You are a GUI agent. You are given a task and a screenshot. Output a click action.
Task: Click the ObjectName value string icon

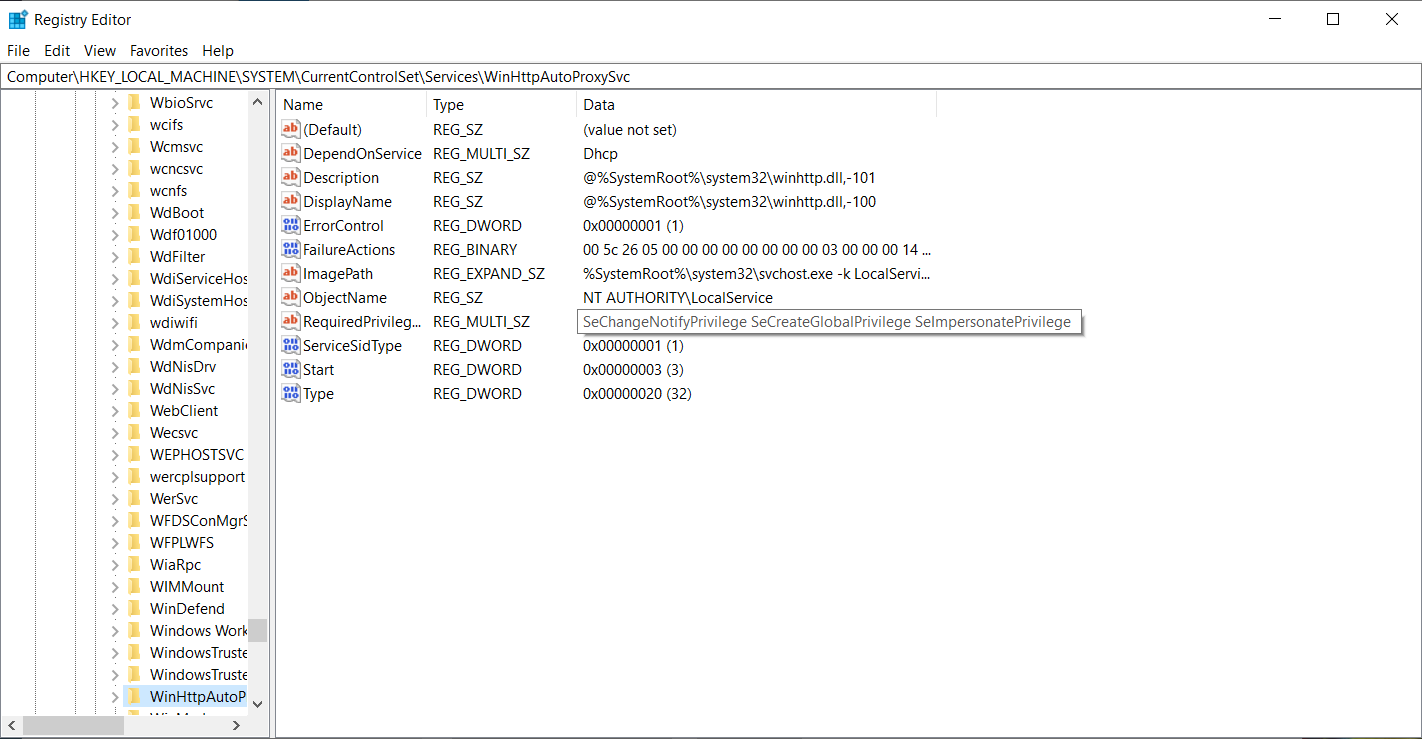tap(291, 297)
